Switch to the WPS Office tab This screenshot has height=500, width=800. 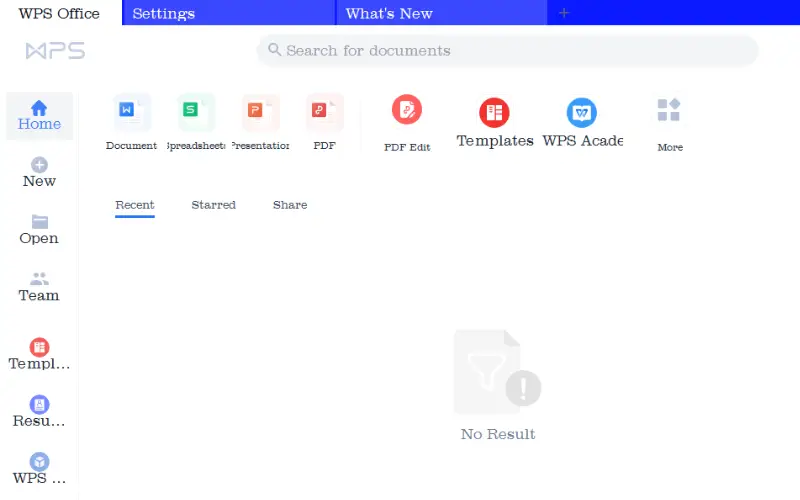(x=59, y=13)
